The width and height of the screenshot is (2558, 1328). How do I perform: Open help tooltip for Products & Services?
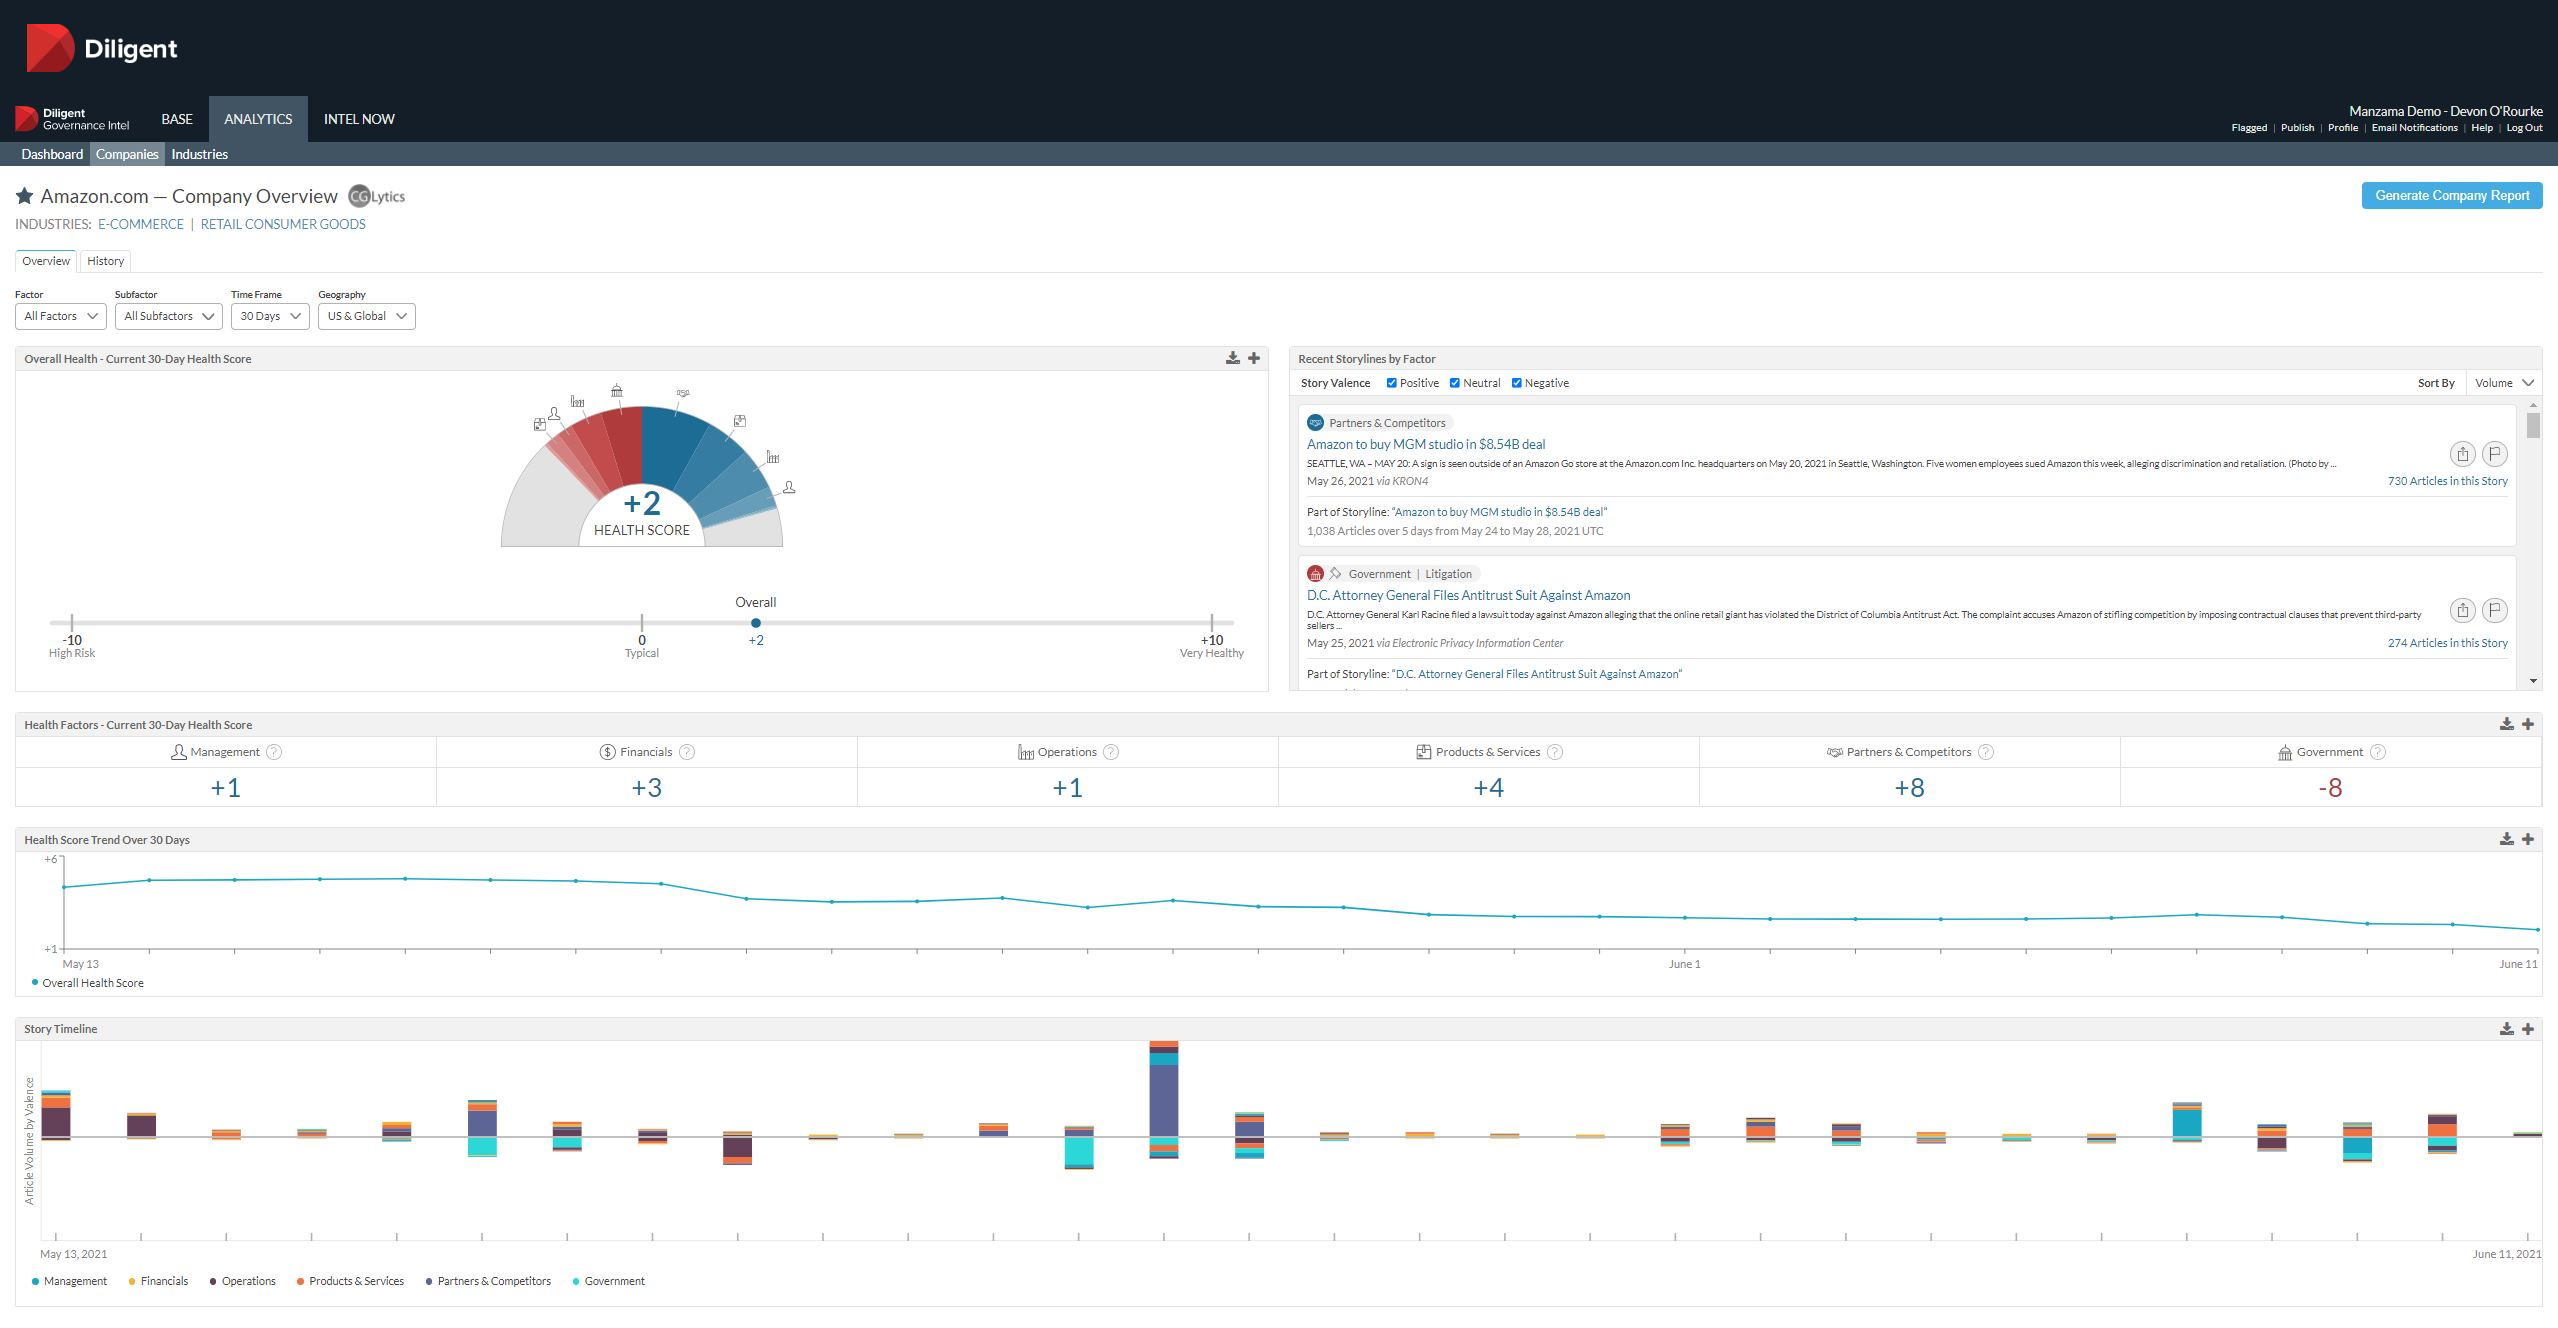(x=1555, y=752)
